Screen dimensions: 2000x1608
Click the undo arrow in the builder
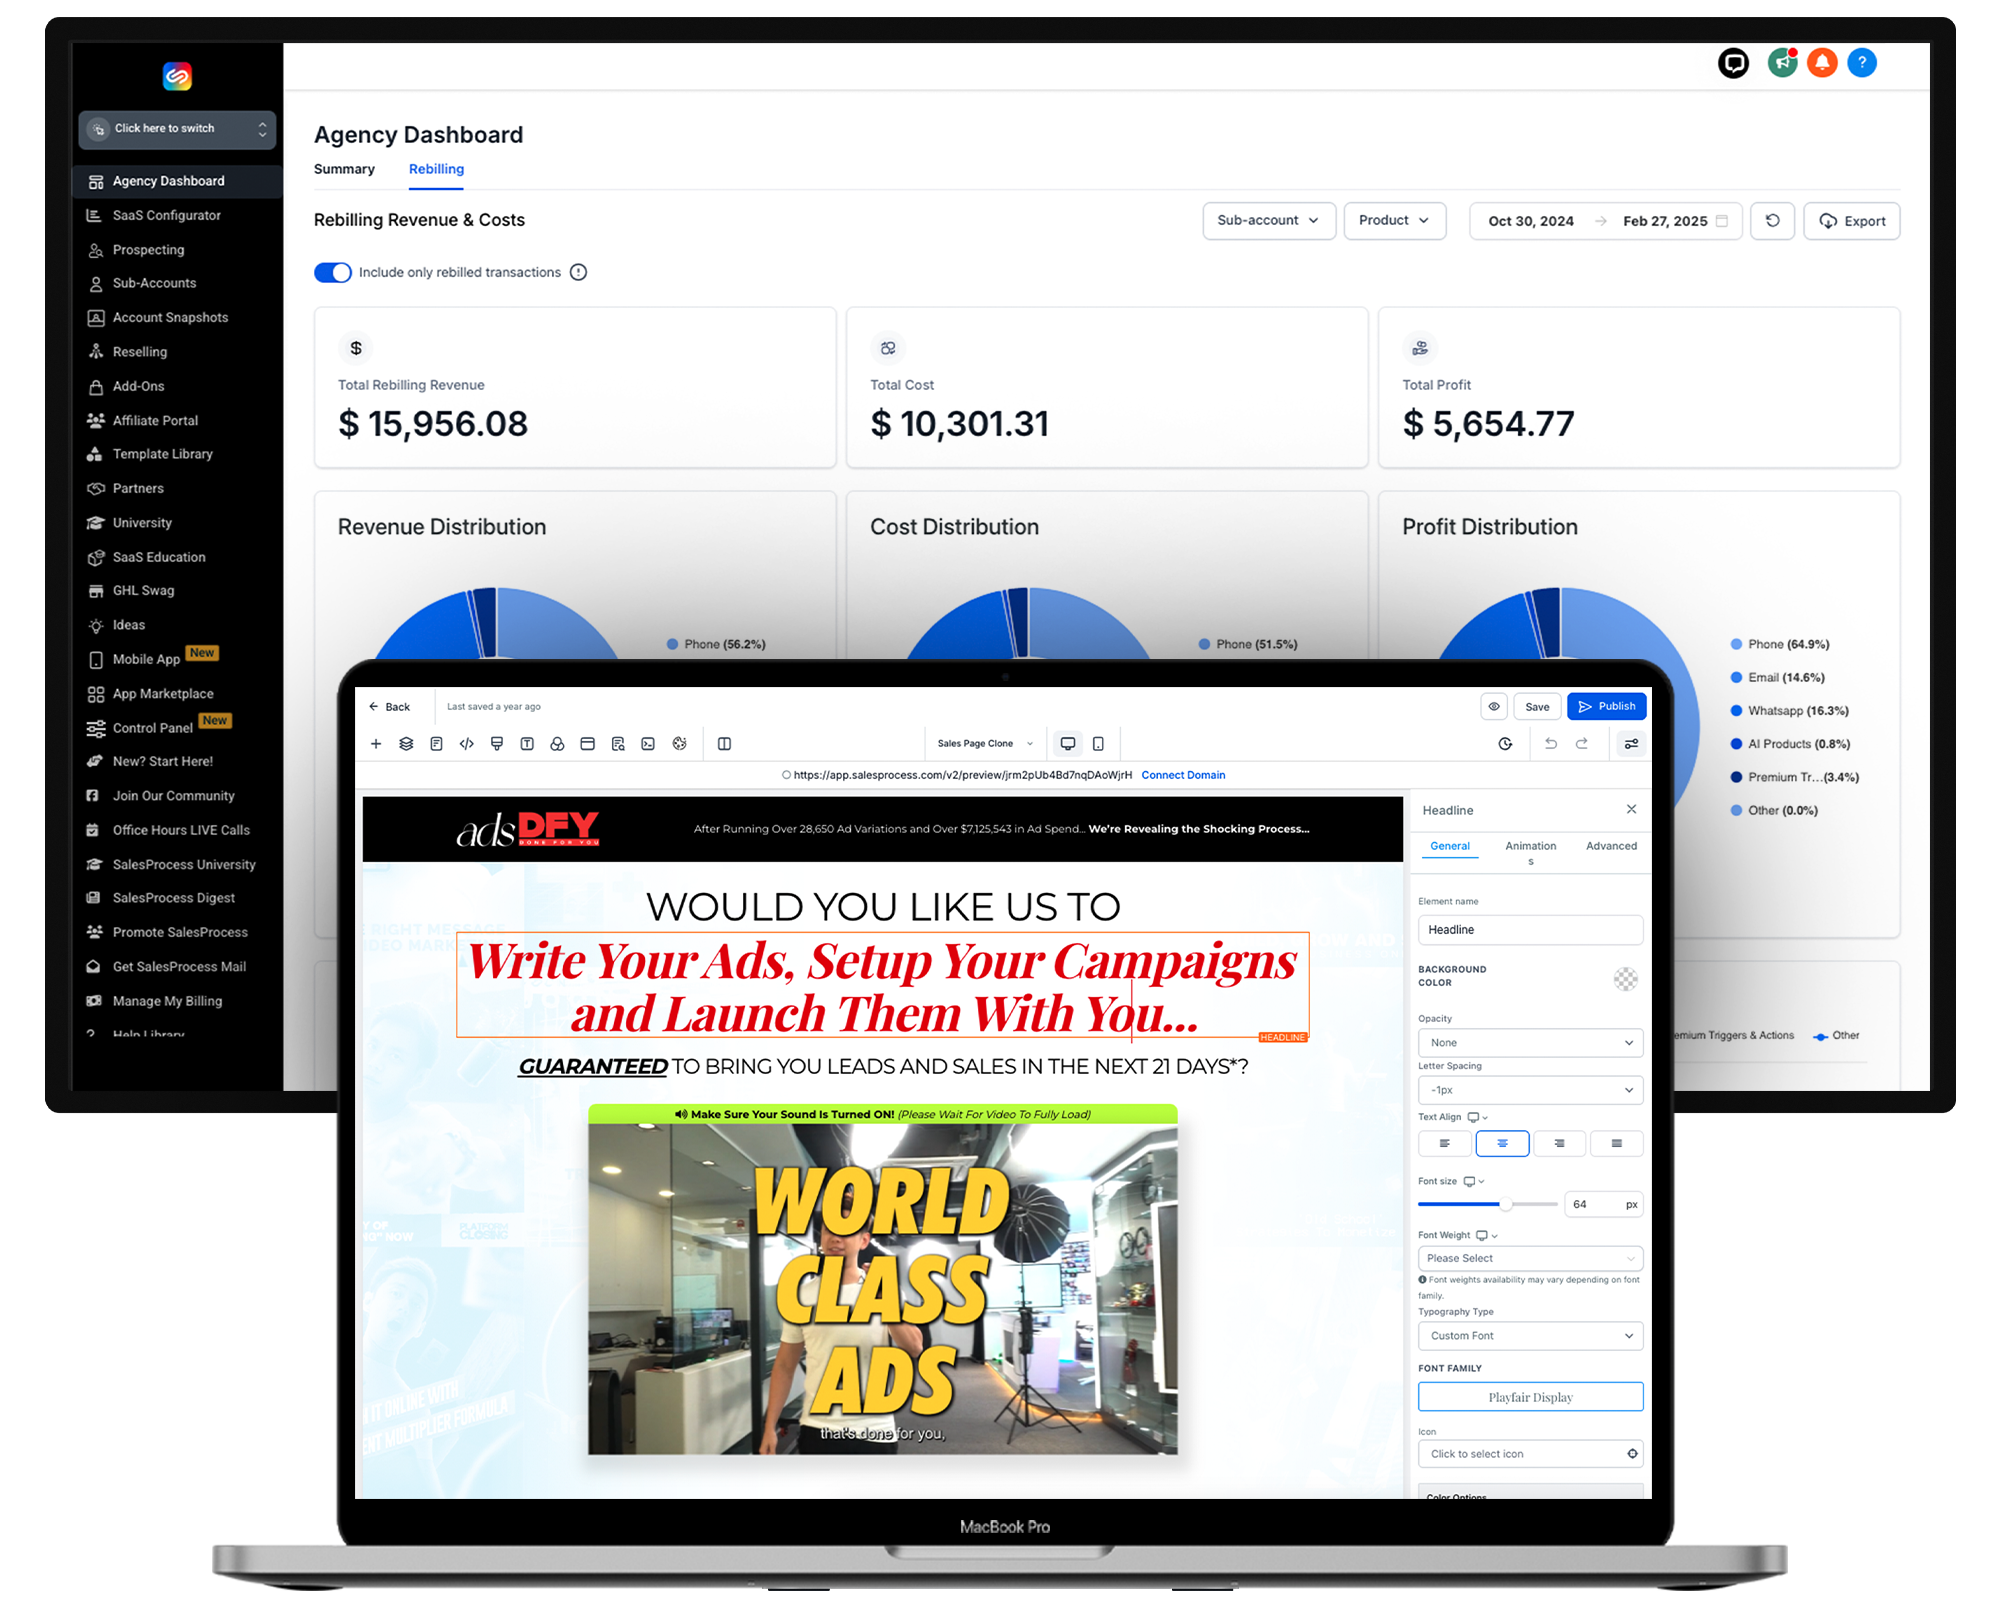coord(1551,744)
